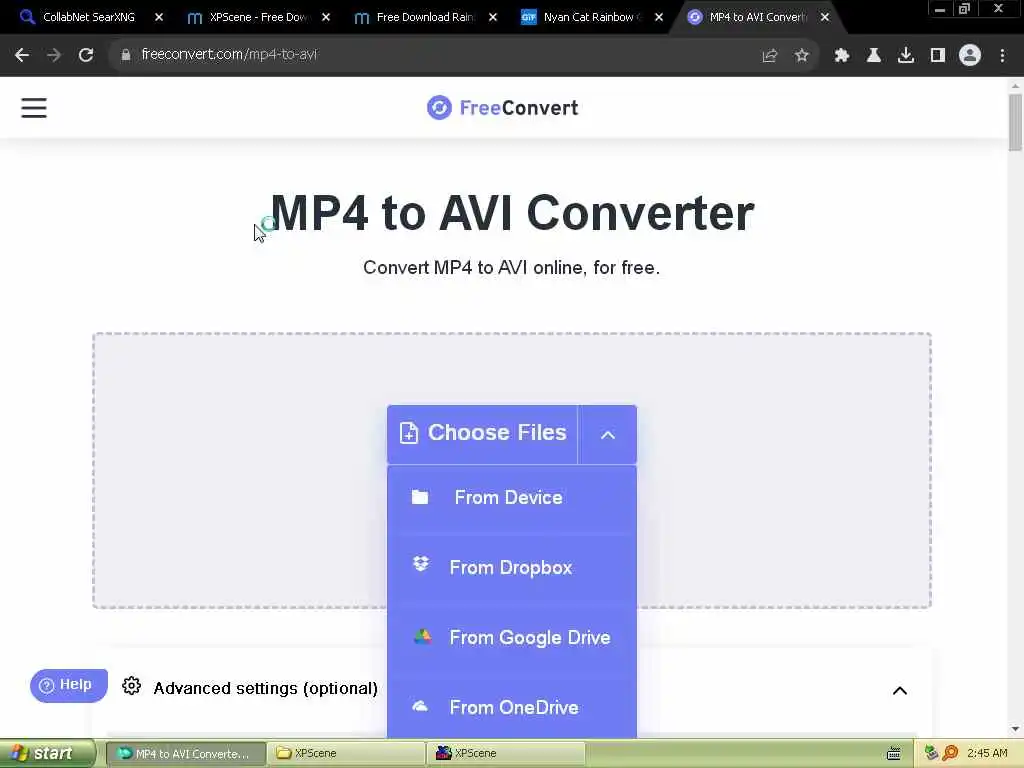Close the MP4 to AVI Converter tab
This screenshot has height=768, width=1024.
click(x=825, y=17)
